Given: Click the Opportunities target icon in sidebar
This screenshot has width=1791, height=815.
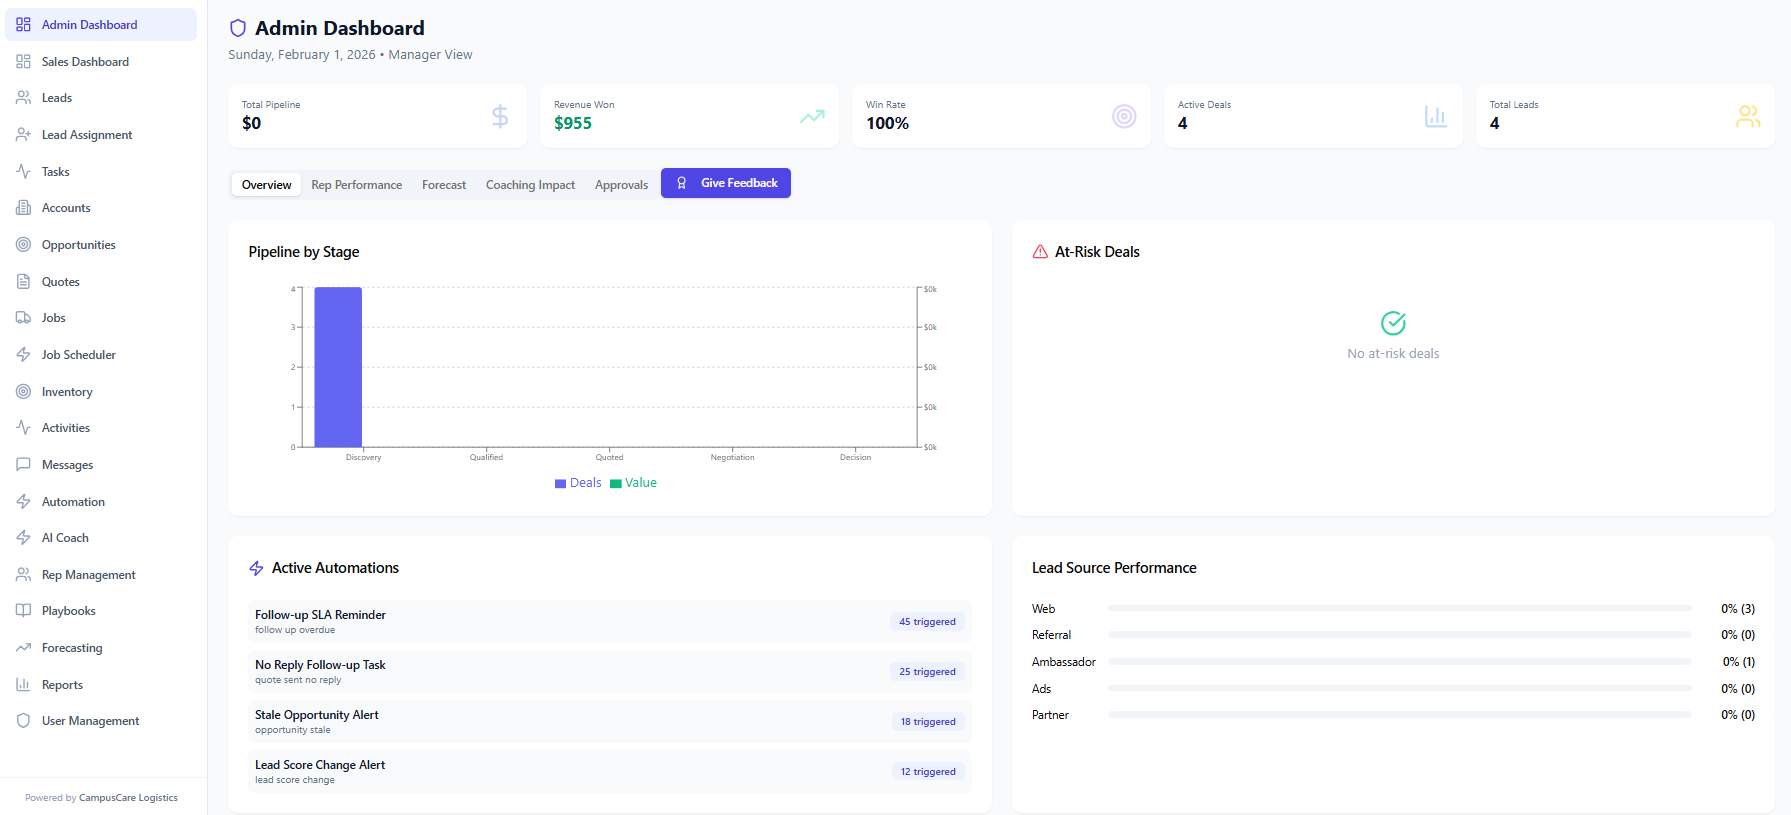Looking at the screenshot, I should (x=23, y=245).
